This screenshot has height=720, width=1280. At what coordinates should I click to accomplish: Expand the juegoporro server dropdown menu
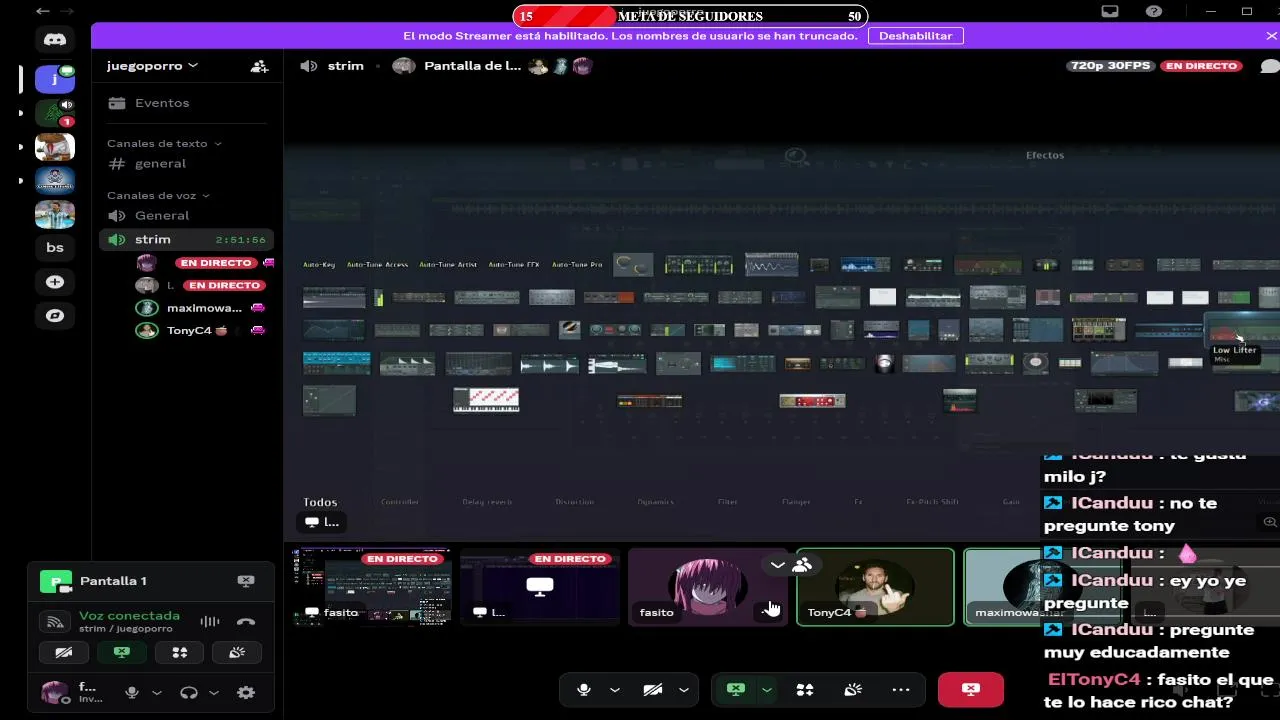[x=153, y=66]
